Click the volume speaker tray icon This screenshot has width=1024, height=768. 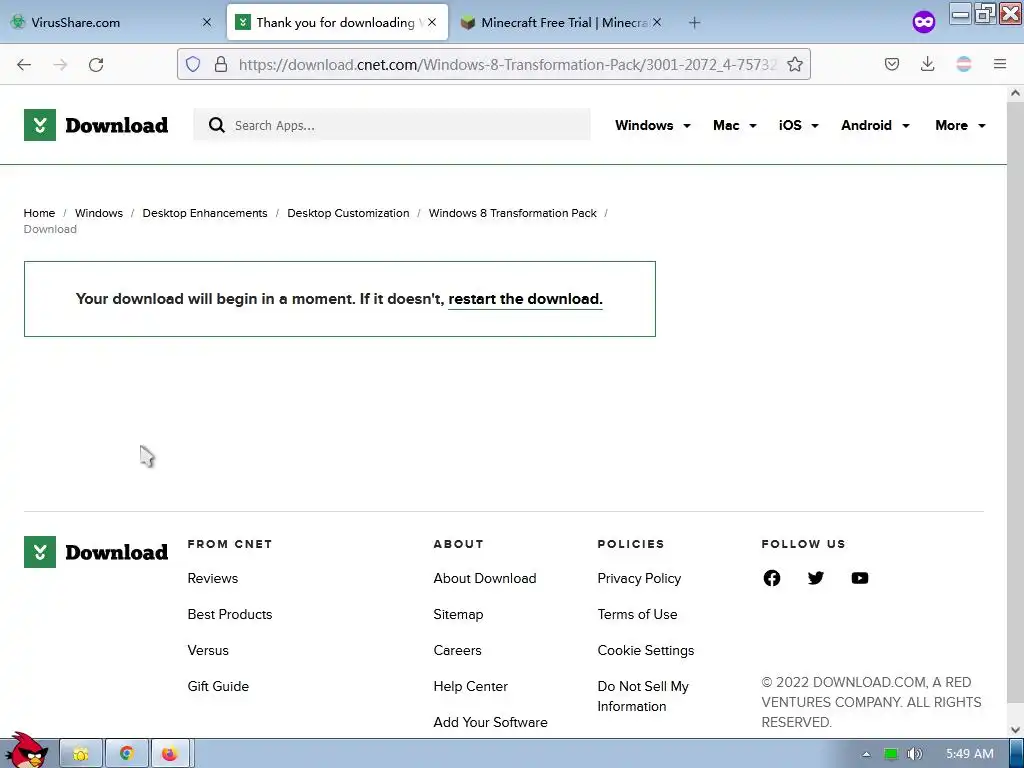pyautogui.click(x=915, y=754)
